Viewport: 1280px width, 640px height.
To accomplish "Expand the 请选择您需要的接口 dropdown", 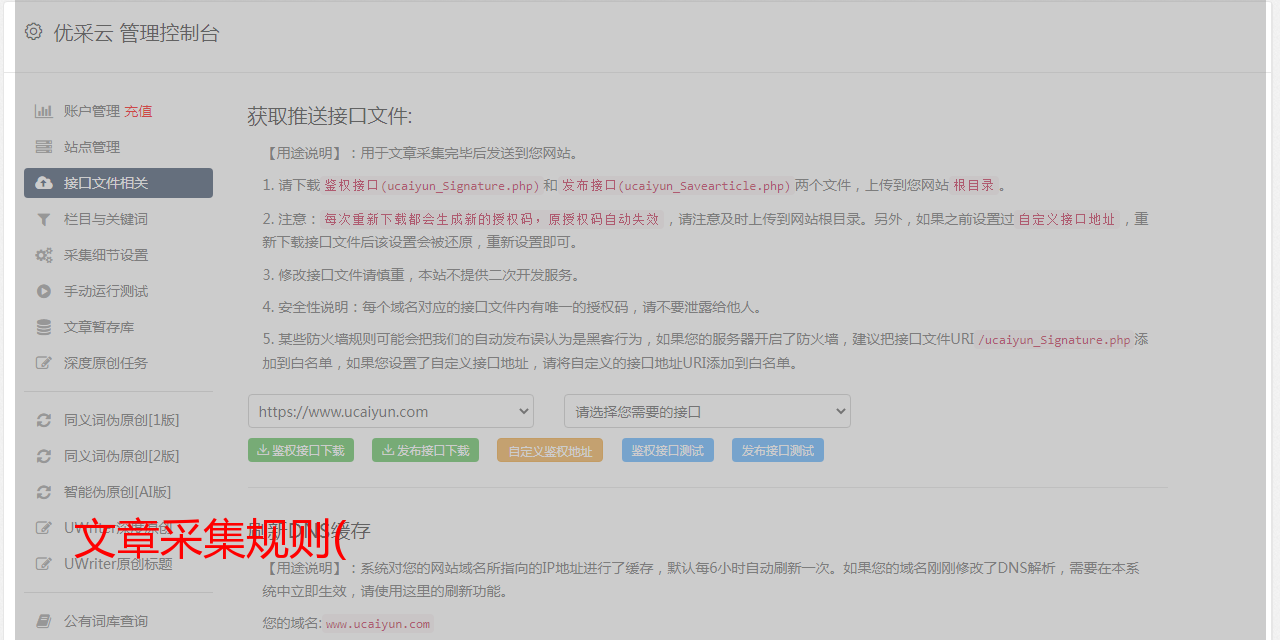I will (x=707, y=411).
